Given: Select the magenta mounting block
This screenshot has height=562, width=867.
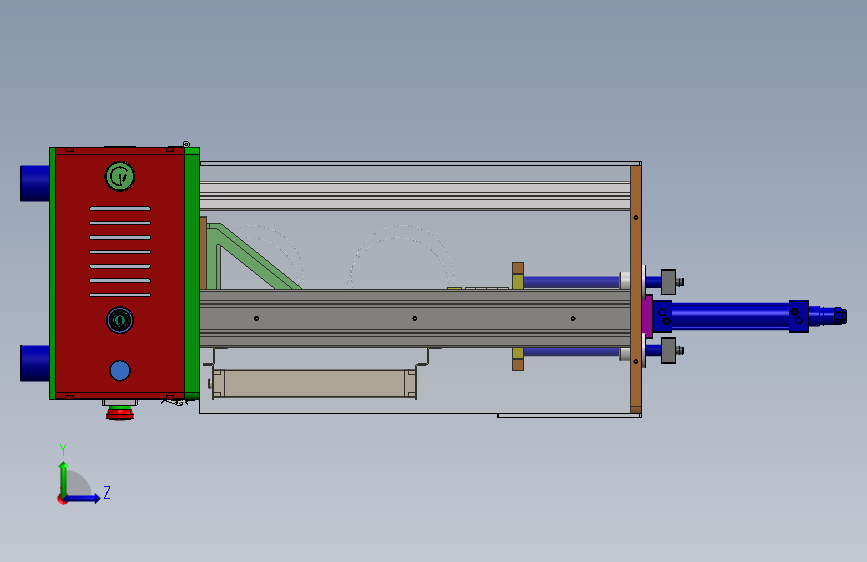Looking at the screenshot, I should coord(649,316).
